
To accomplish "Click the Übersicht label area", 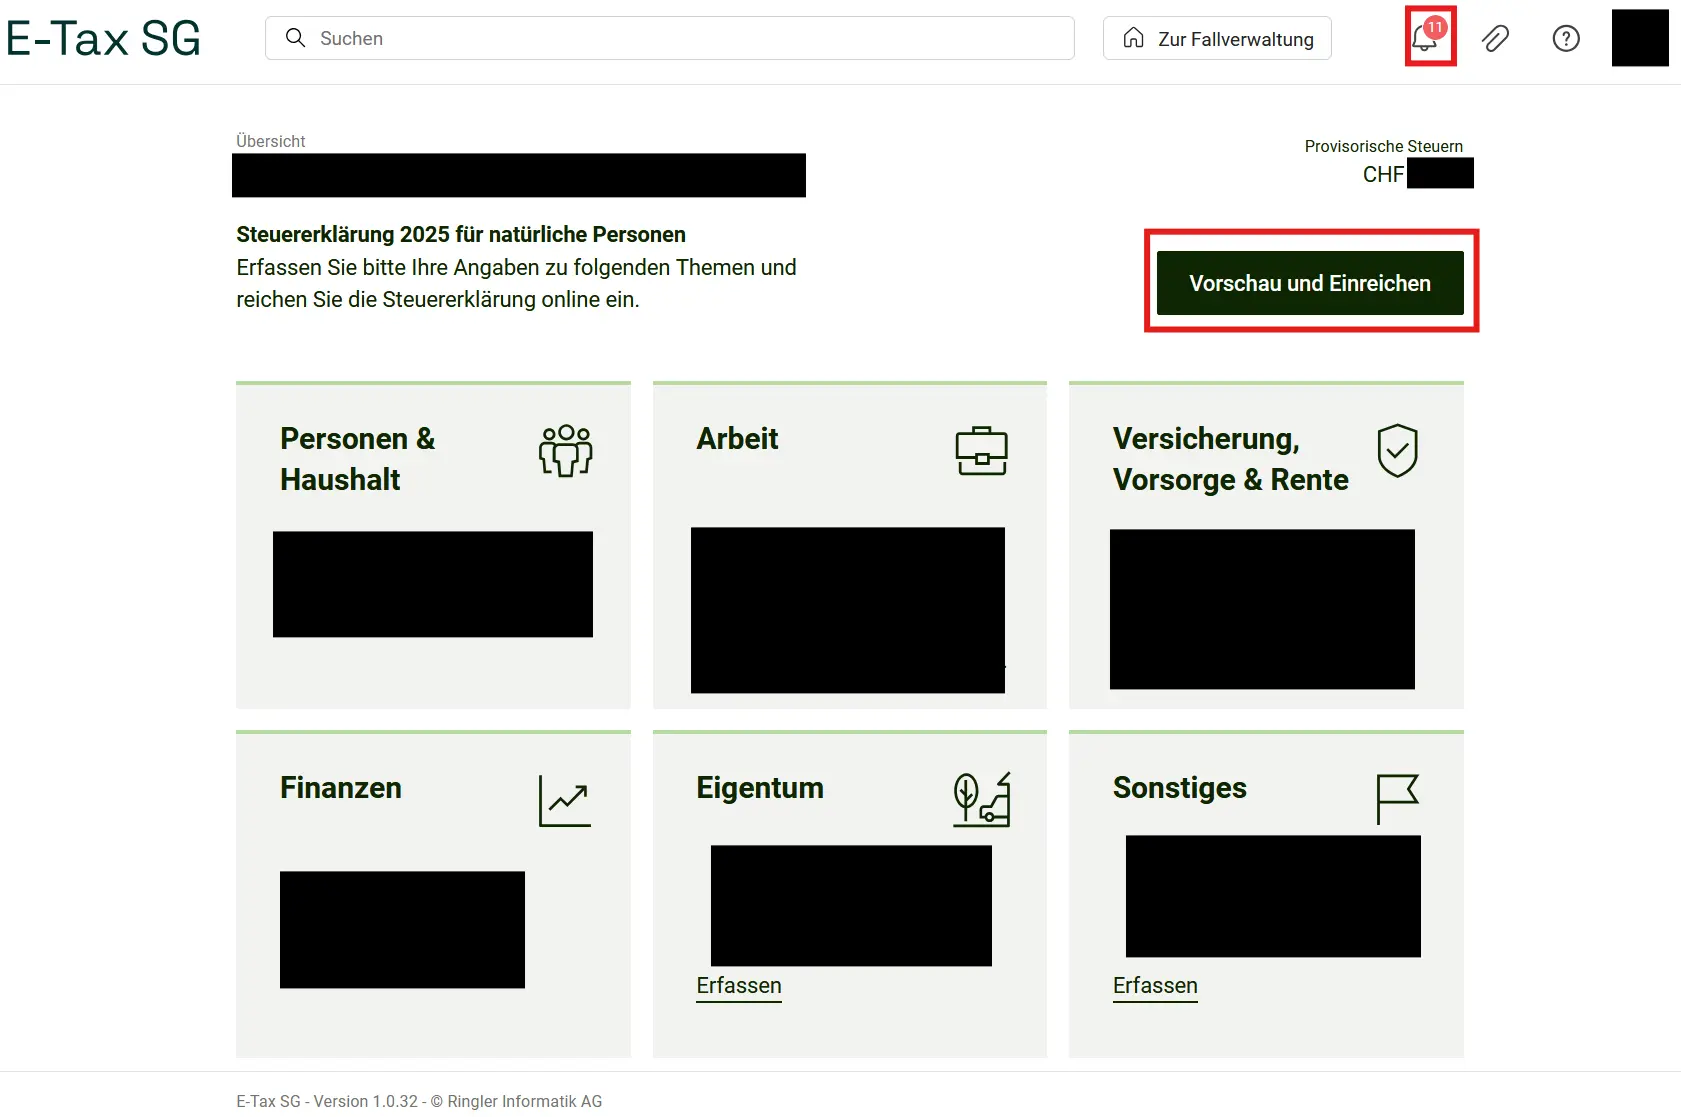I will coord(270,141).
